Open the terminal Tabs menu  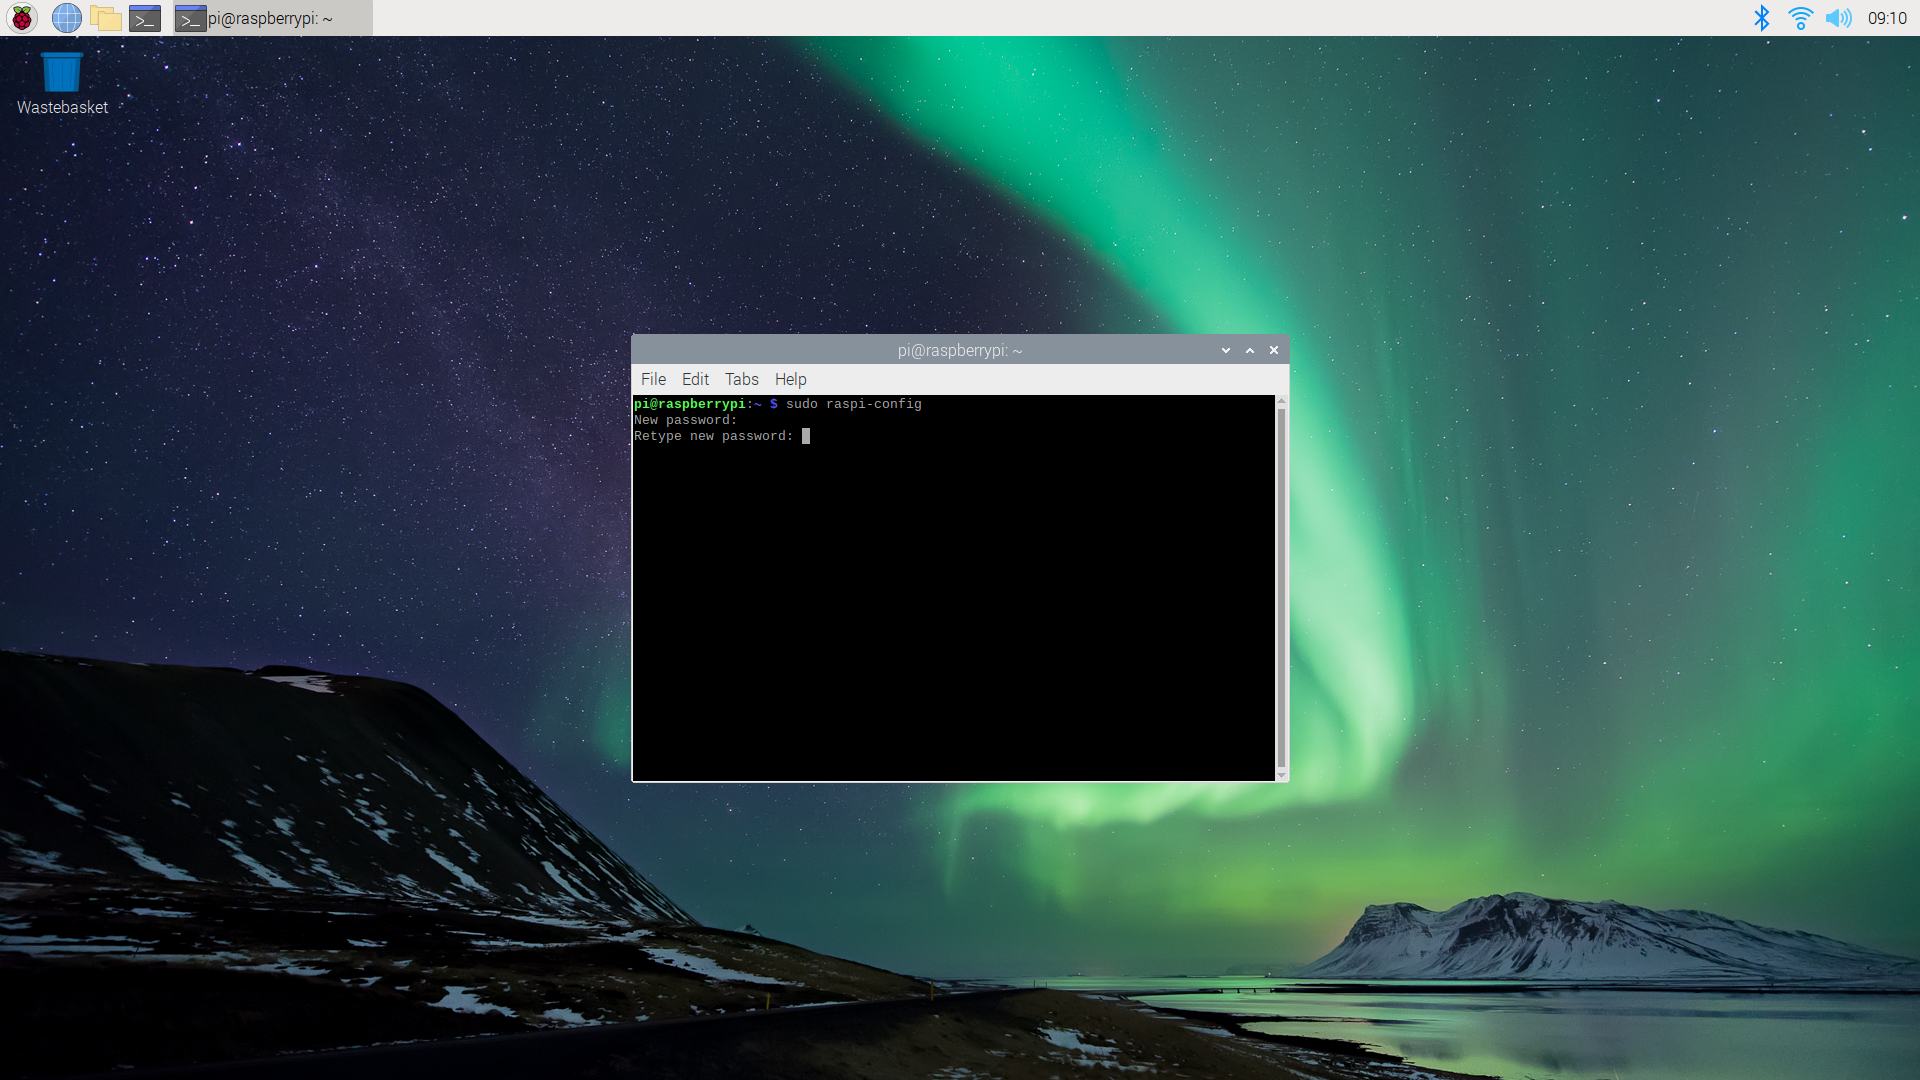(x=742, y=379)
